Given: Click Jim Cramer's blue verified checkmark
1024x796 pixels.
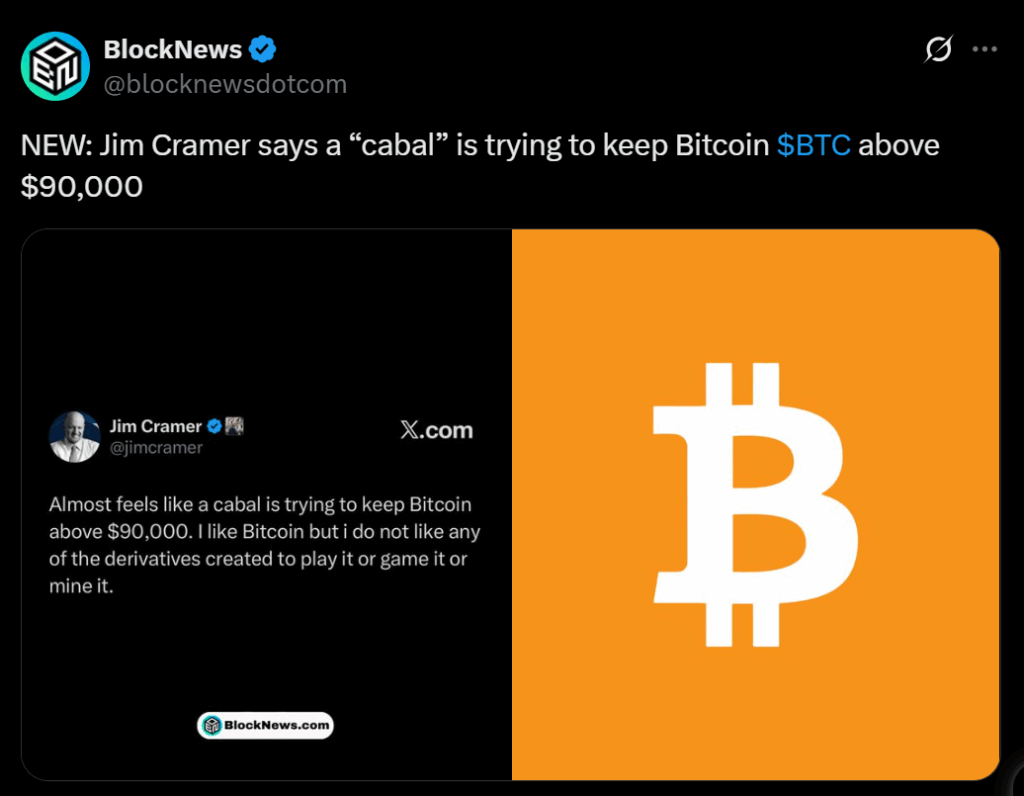Looking at the screenshot, I should tap(214, 427).
